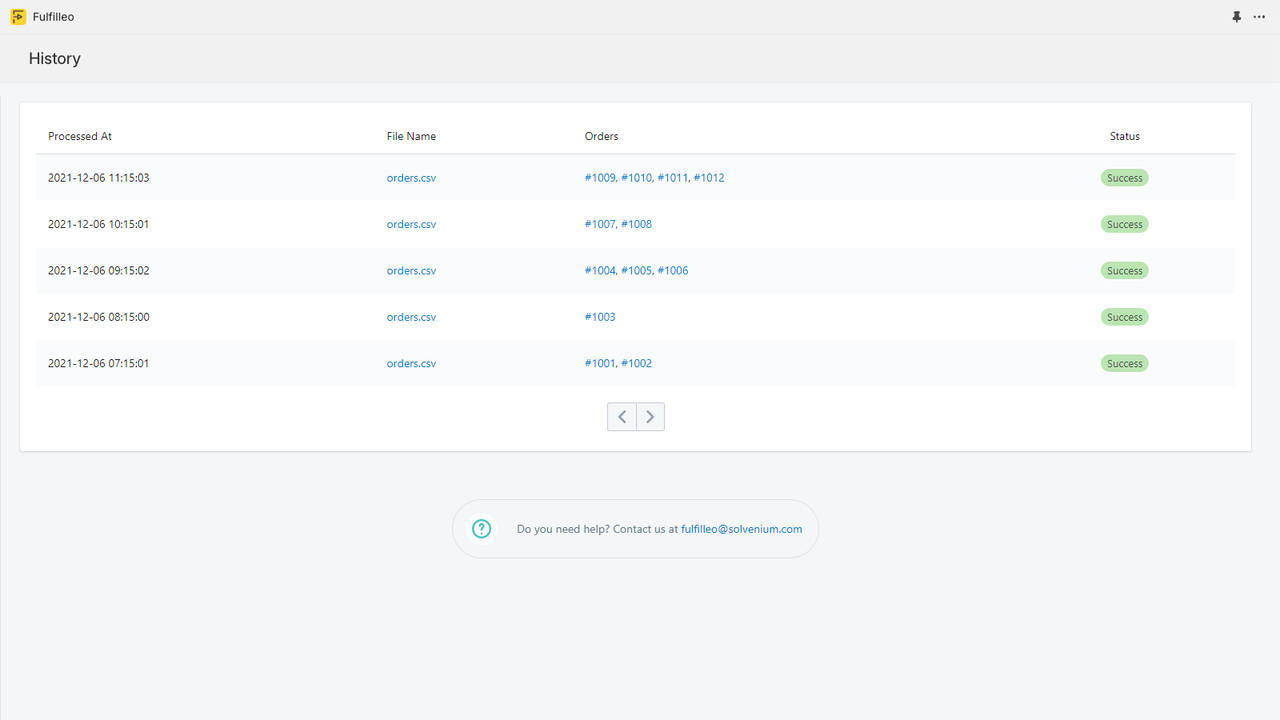The image size is (1280, 720).
Task: Click the History page title
Action: point(54,58)
